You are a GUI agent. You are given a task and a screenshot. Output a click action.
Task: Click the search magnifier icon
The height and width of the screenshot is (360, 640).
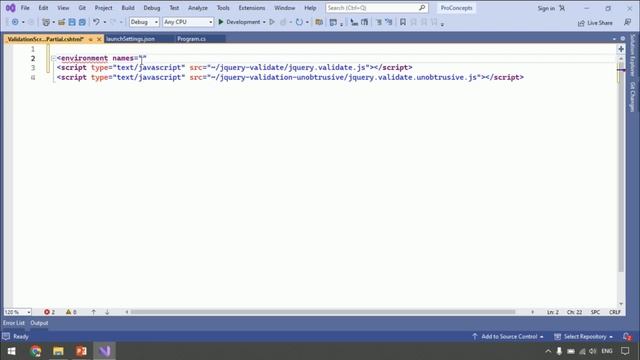coord(422,8)
